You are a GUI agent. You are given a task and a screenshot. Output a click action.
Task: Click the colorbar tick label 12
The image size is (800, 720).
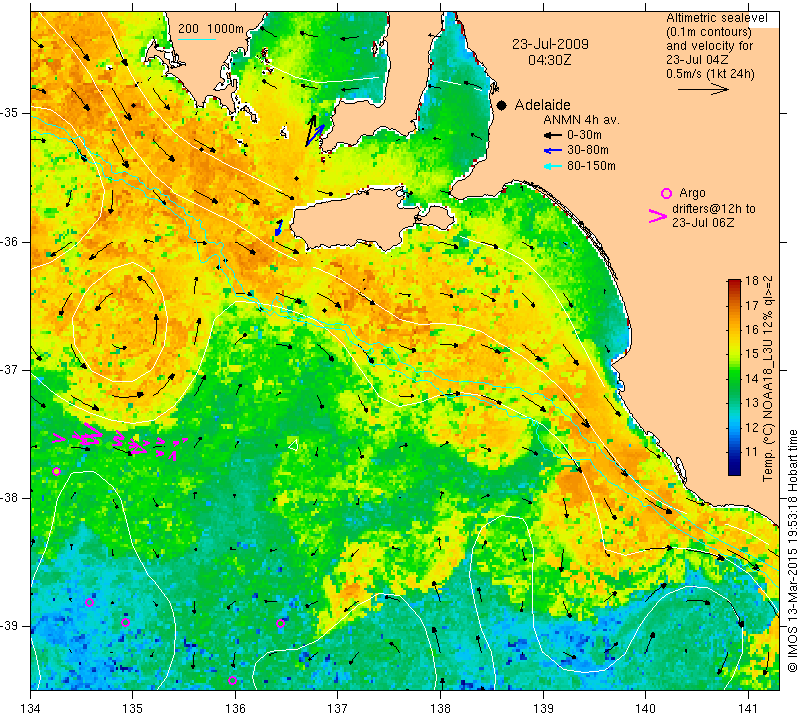pyautogui.click(x=752, y=427)
